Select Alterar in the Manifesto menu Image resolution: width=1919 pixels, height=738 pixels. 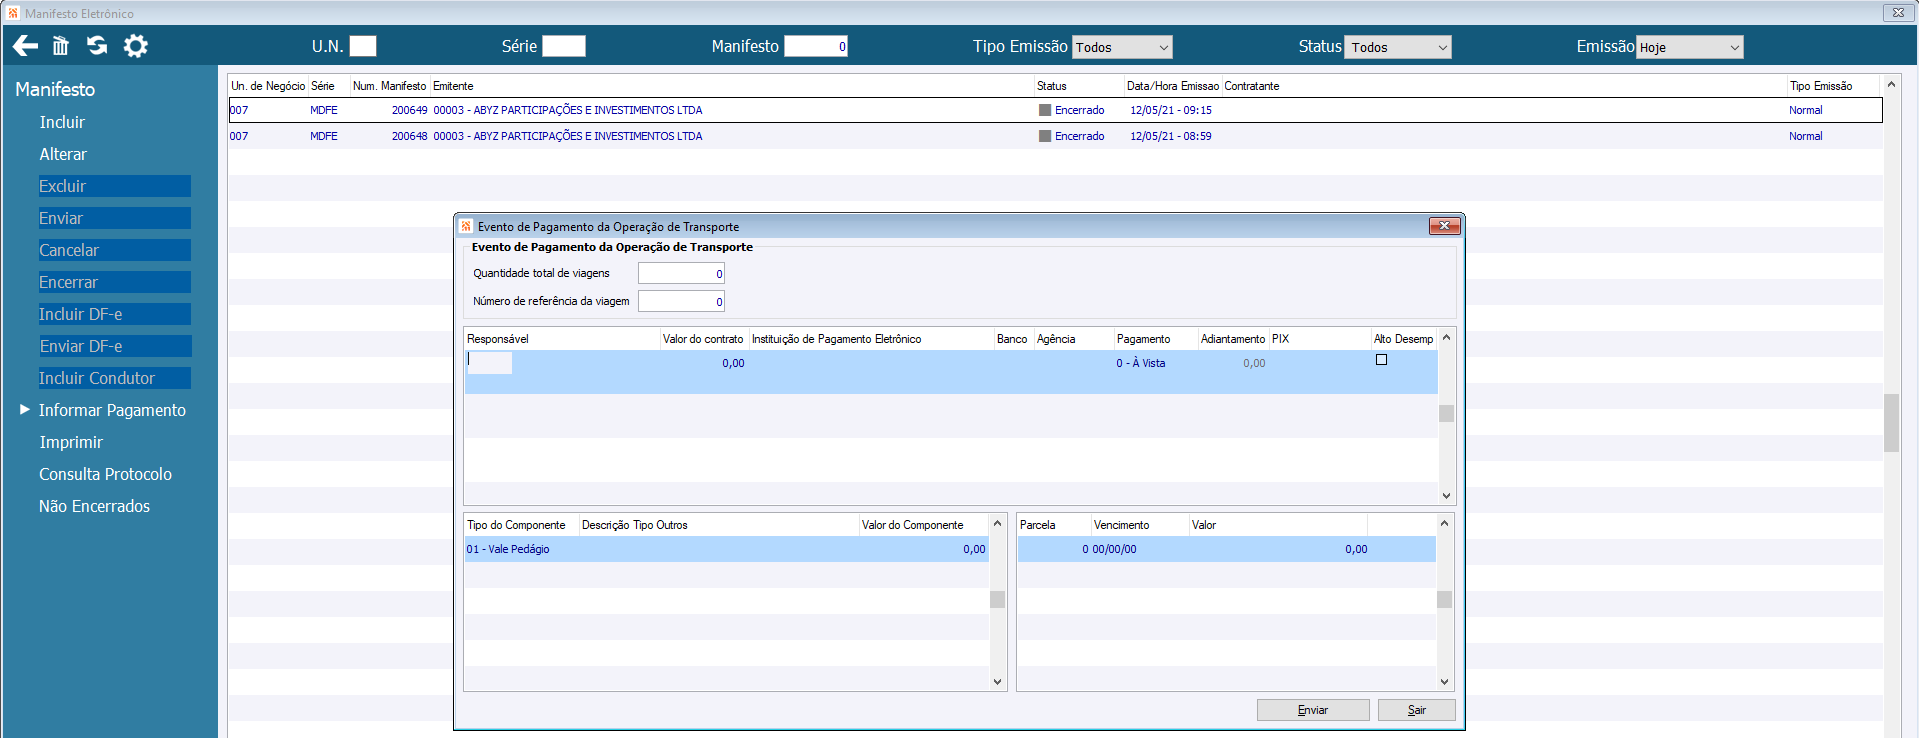[x=63, y=154]
